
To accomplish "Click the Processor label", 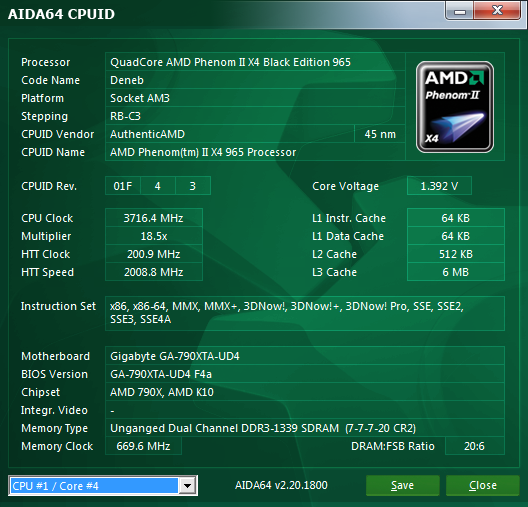I will (46, 62).
